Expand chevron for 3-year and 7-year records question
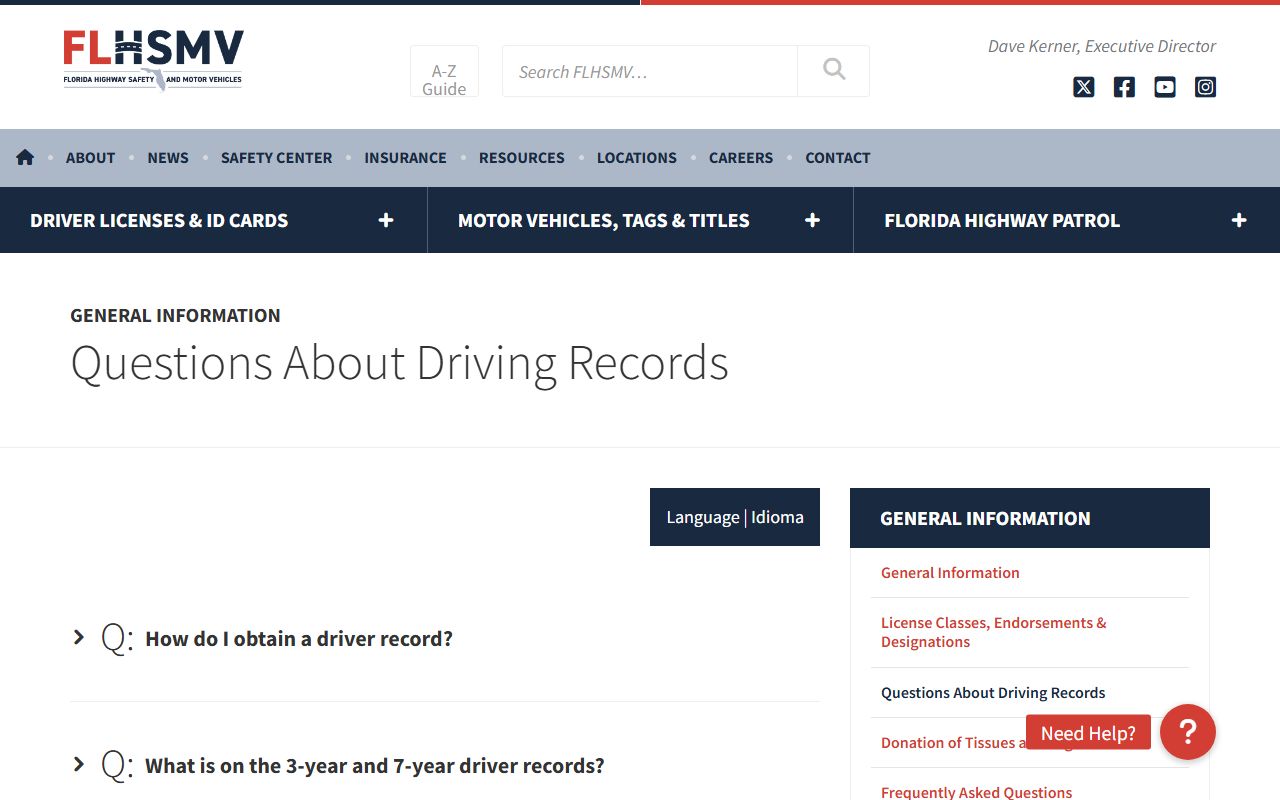 point(79,764)
